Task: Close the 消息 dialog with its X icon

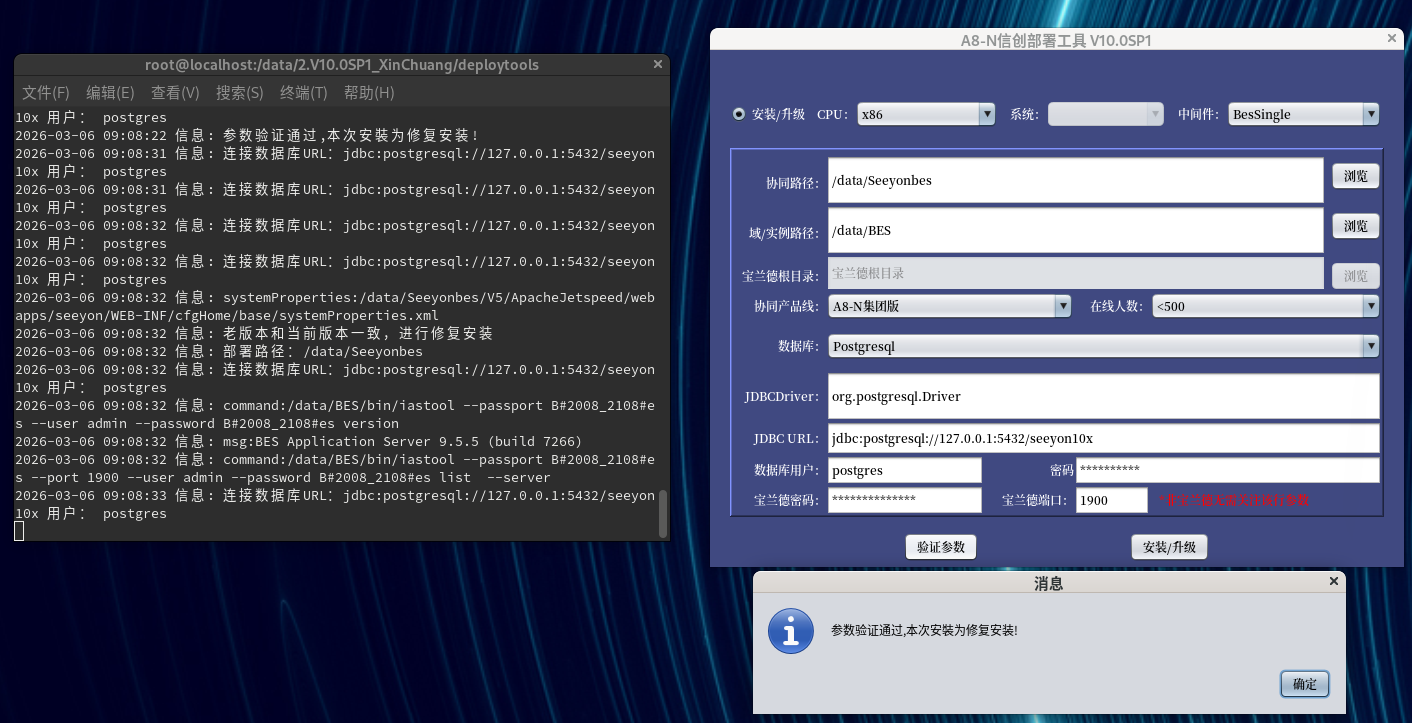Action: click(1333, 581)
